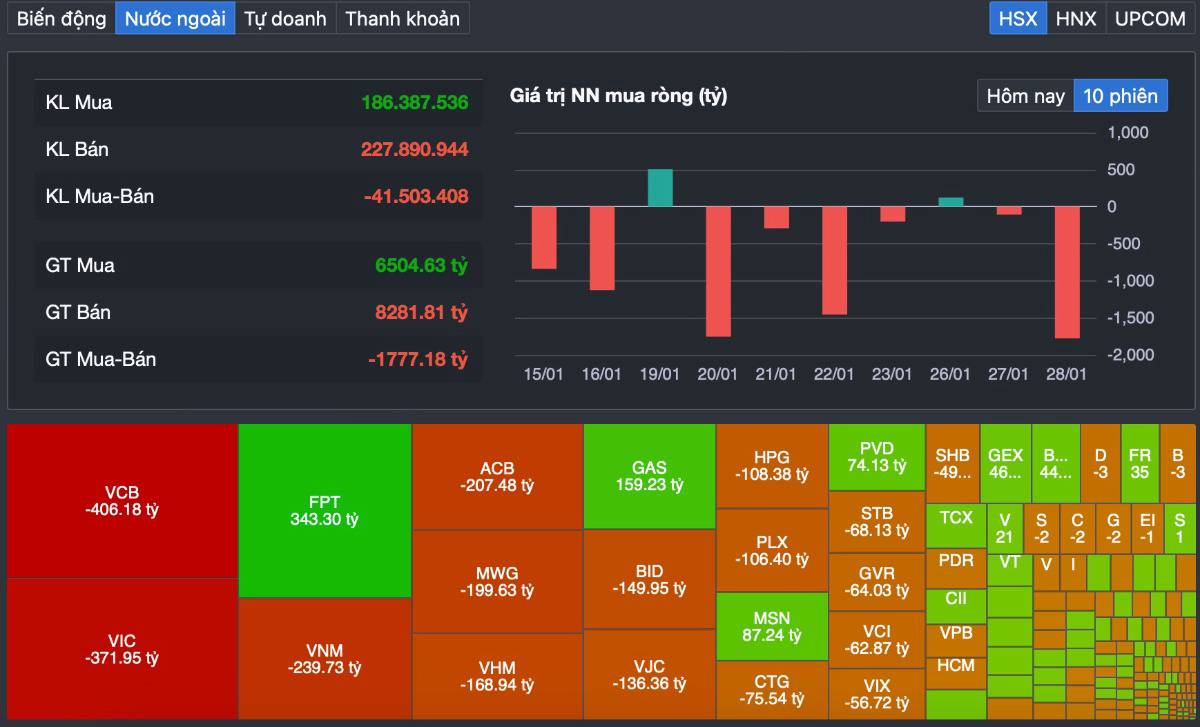Click the VNM -239.73 tỷ tile
Image resolution: width=1200 pixels, height=727 pixels.
click(x=325, y=658)
